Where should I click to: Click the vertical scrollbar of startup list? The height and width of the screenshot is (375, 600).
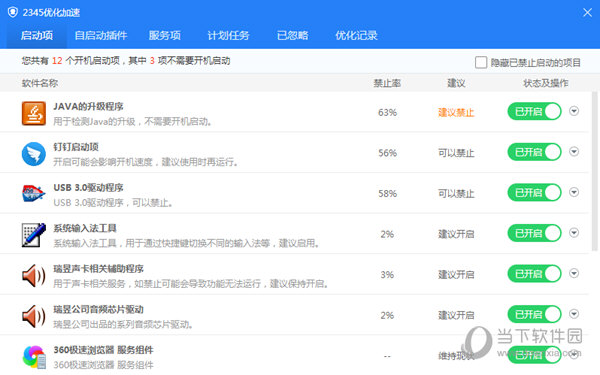595,171
